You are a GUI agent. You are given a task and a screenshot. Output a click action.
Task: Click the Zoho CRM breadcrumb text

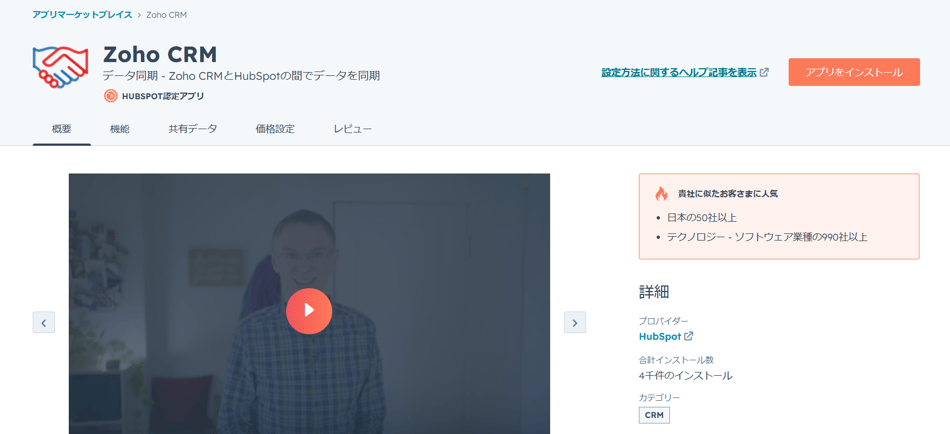click(x=167, y=15)
